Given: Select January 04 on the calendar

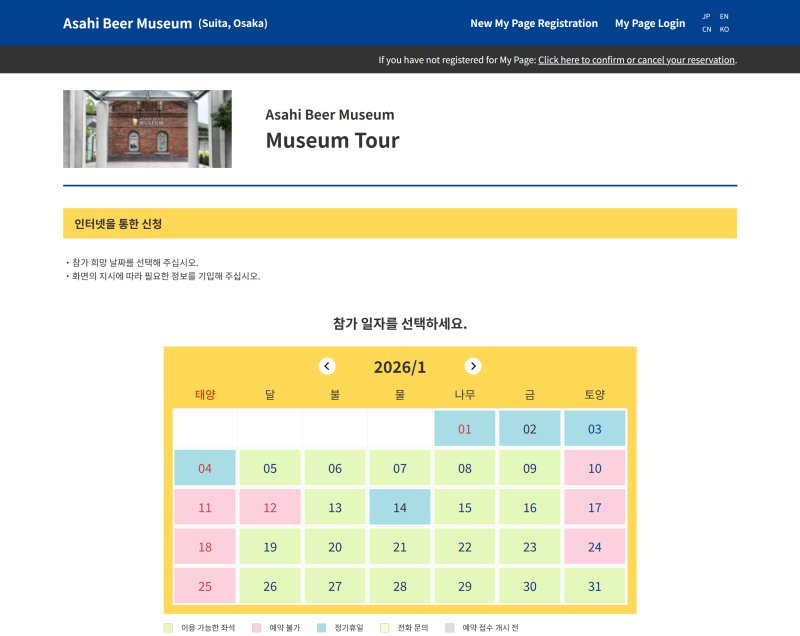Looking at the screenshot, I should pyautogui.click(x=205, y=468).
